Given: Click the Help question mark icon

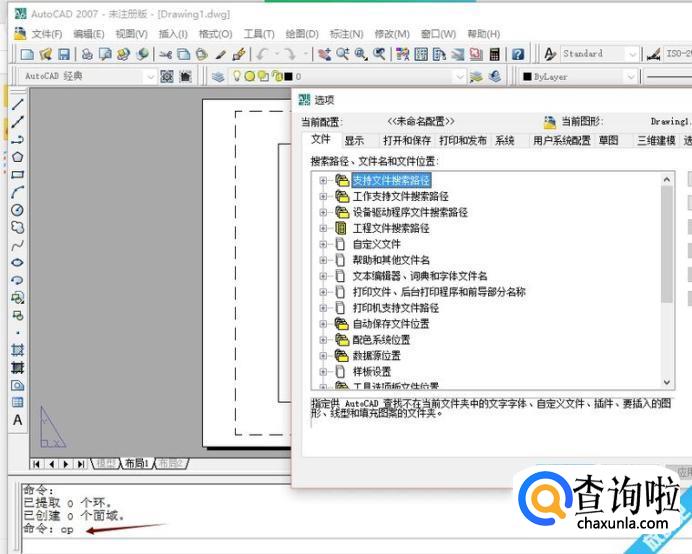Looking at the screenshot, I should 518,54.
